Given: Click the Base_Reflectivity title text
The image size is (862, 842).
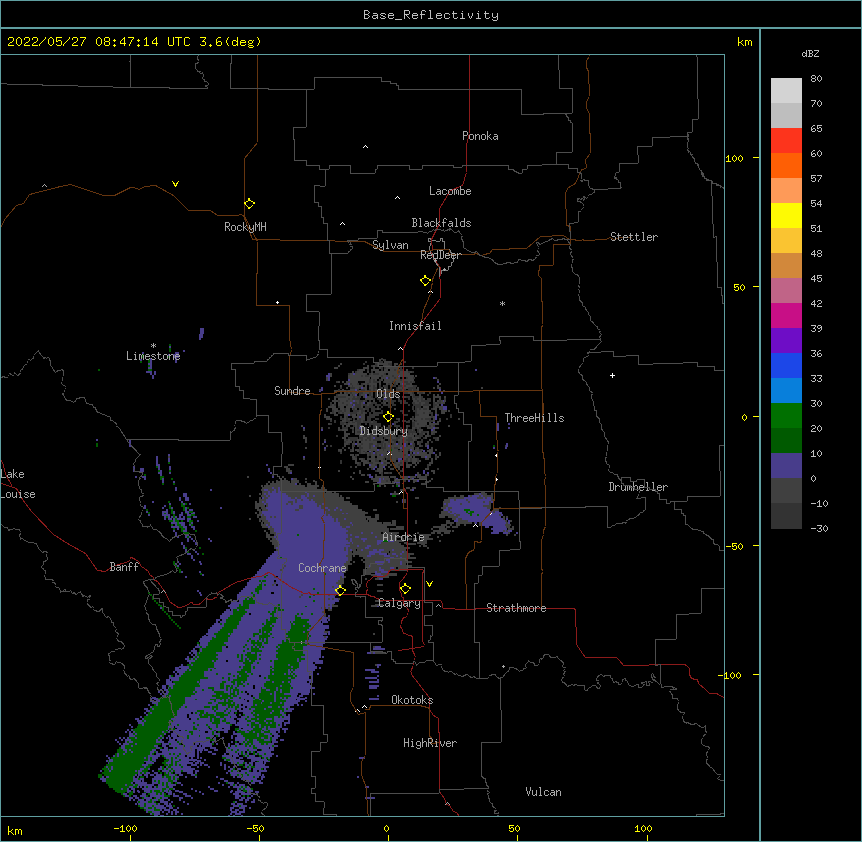Looking at the screenshot, I should tap(431, 15).
